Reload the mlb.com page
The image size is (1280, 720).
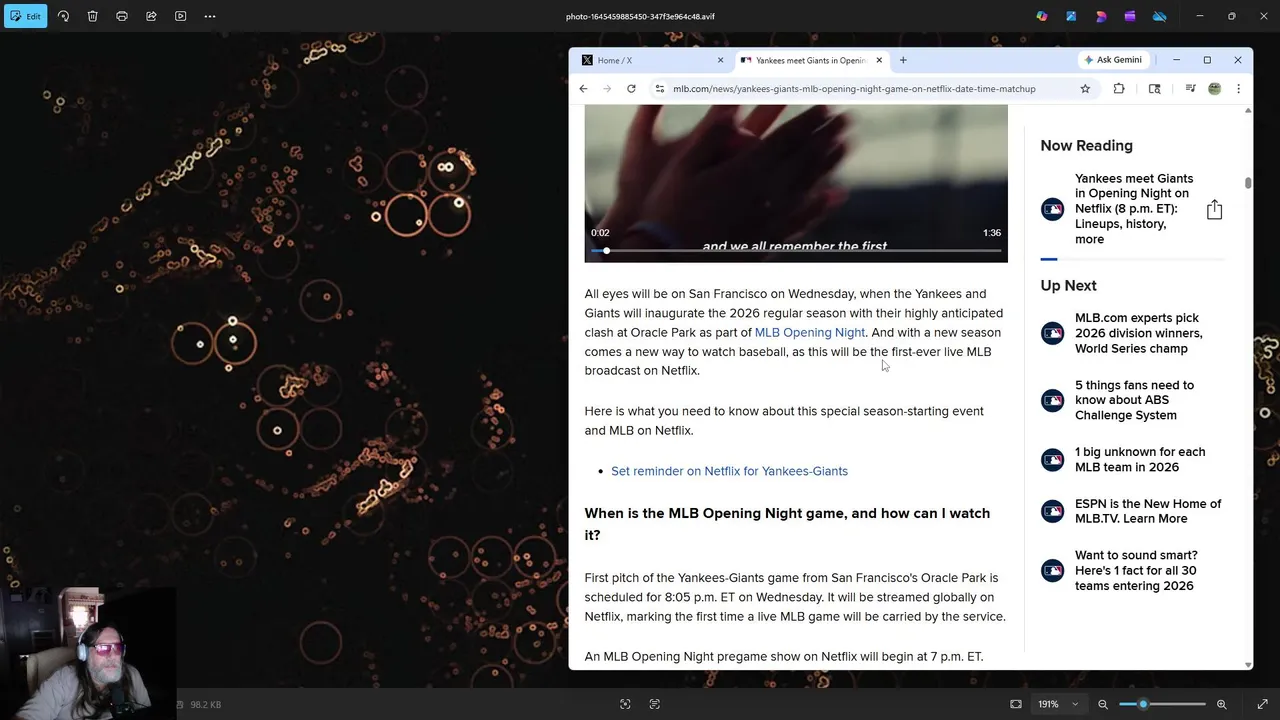631,89
